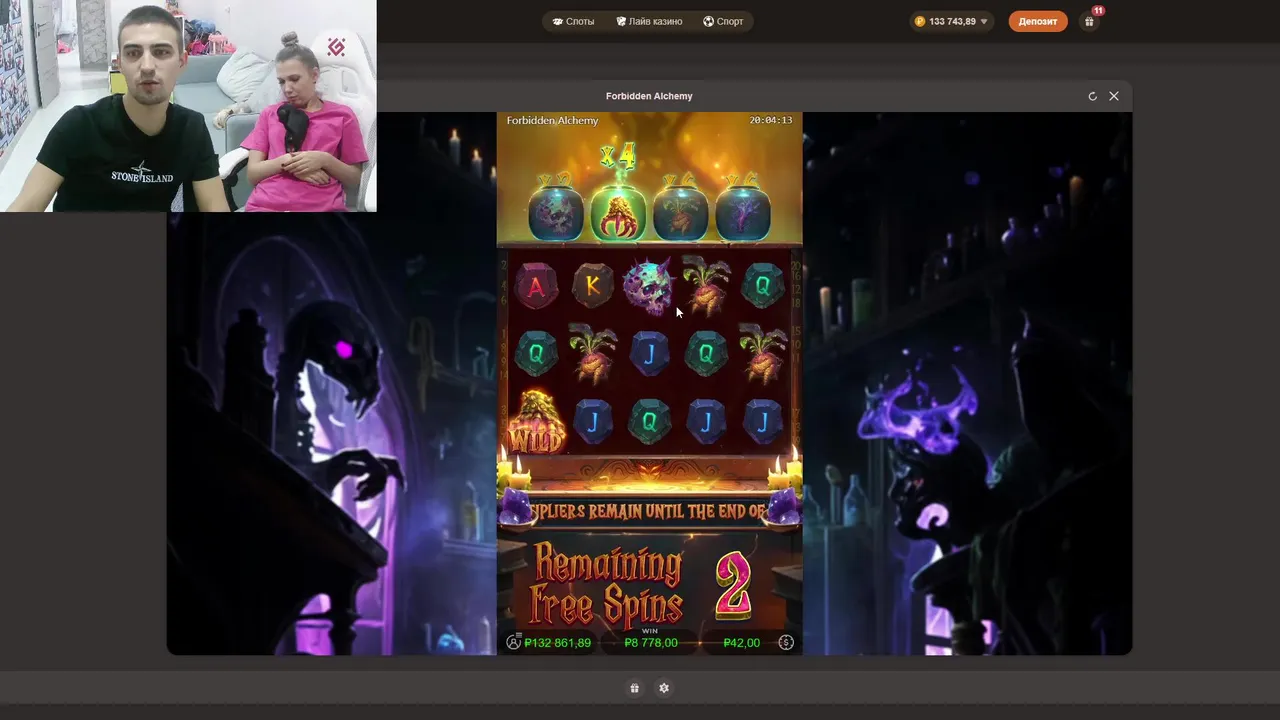Click the 20:04:13 game clock

[x=771, y=120]
